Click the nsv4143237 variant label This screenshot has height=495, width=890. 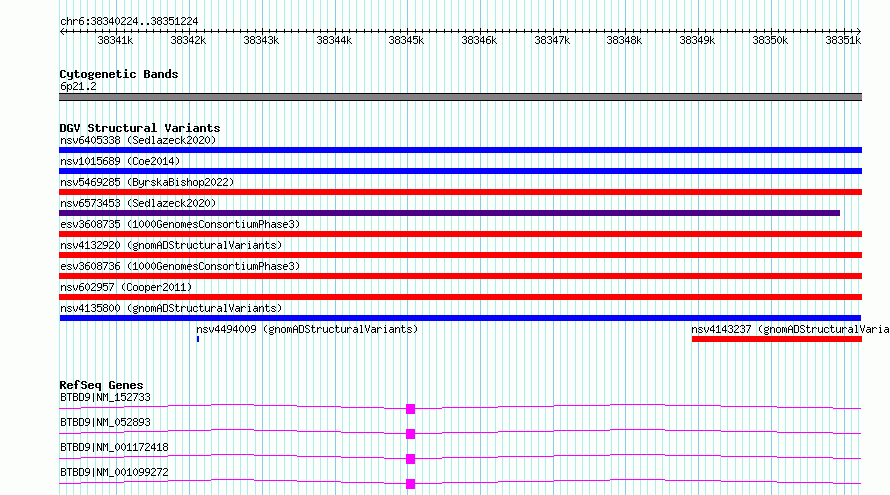[790, 329]
